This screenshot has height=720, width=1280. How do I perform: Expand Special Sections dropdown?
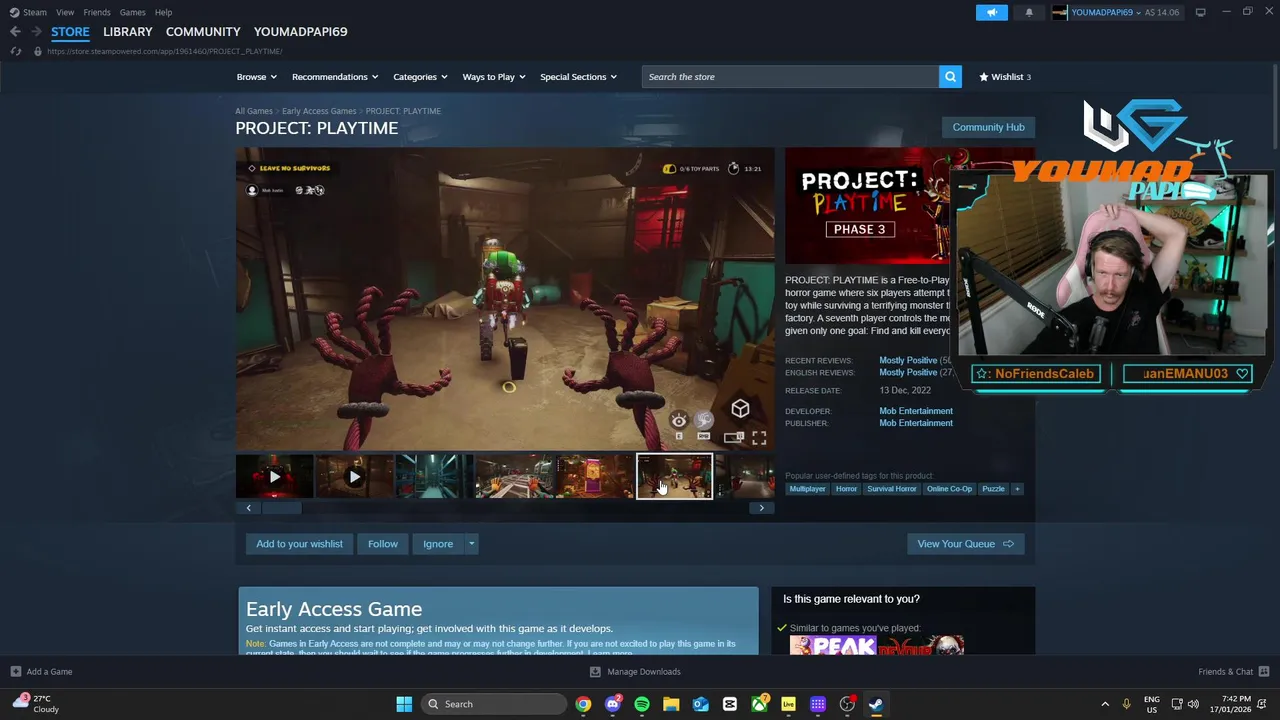click(x=578, y=77)
